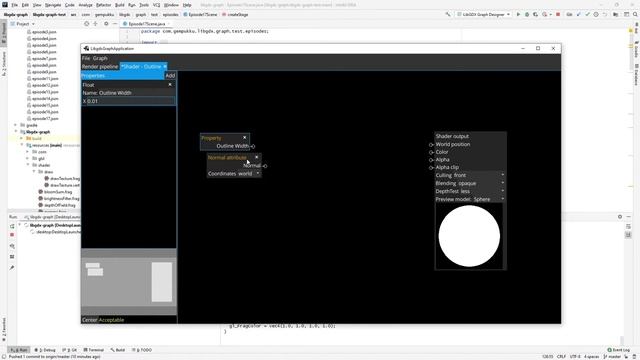Click the Run with Coverage icon
Image resolution: width=640 pixels, height=360 pixels.
536,14
